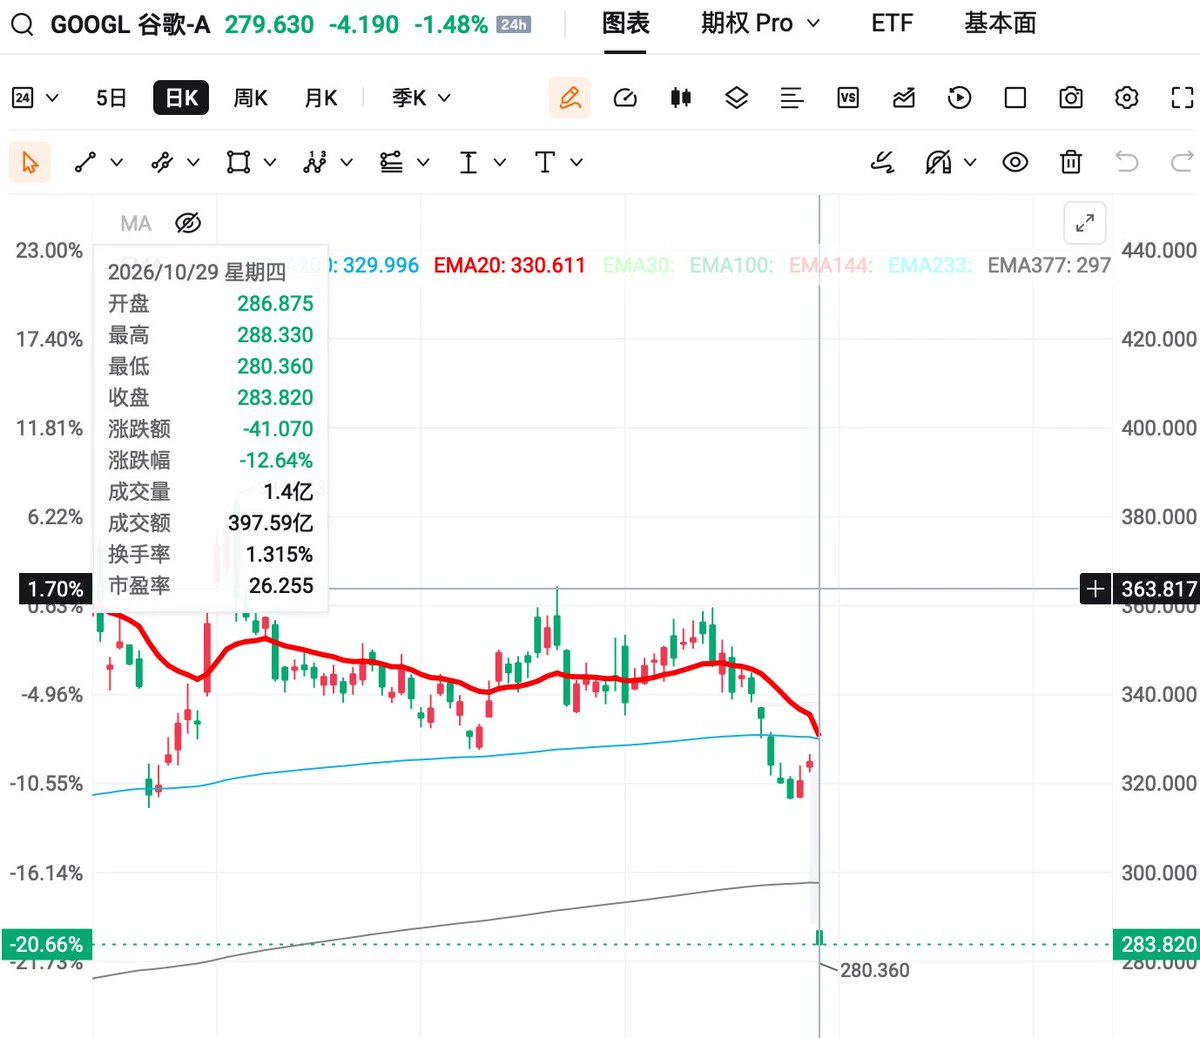Toggle MA indicator visibility eye icon
The image size is (1200, 1038).
coord(188,223)
